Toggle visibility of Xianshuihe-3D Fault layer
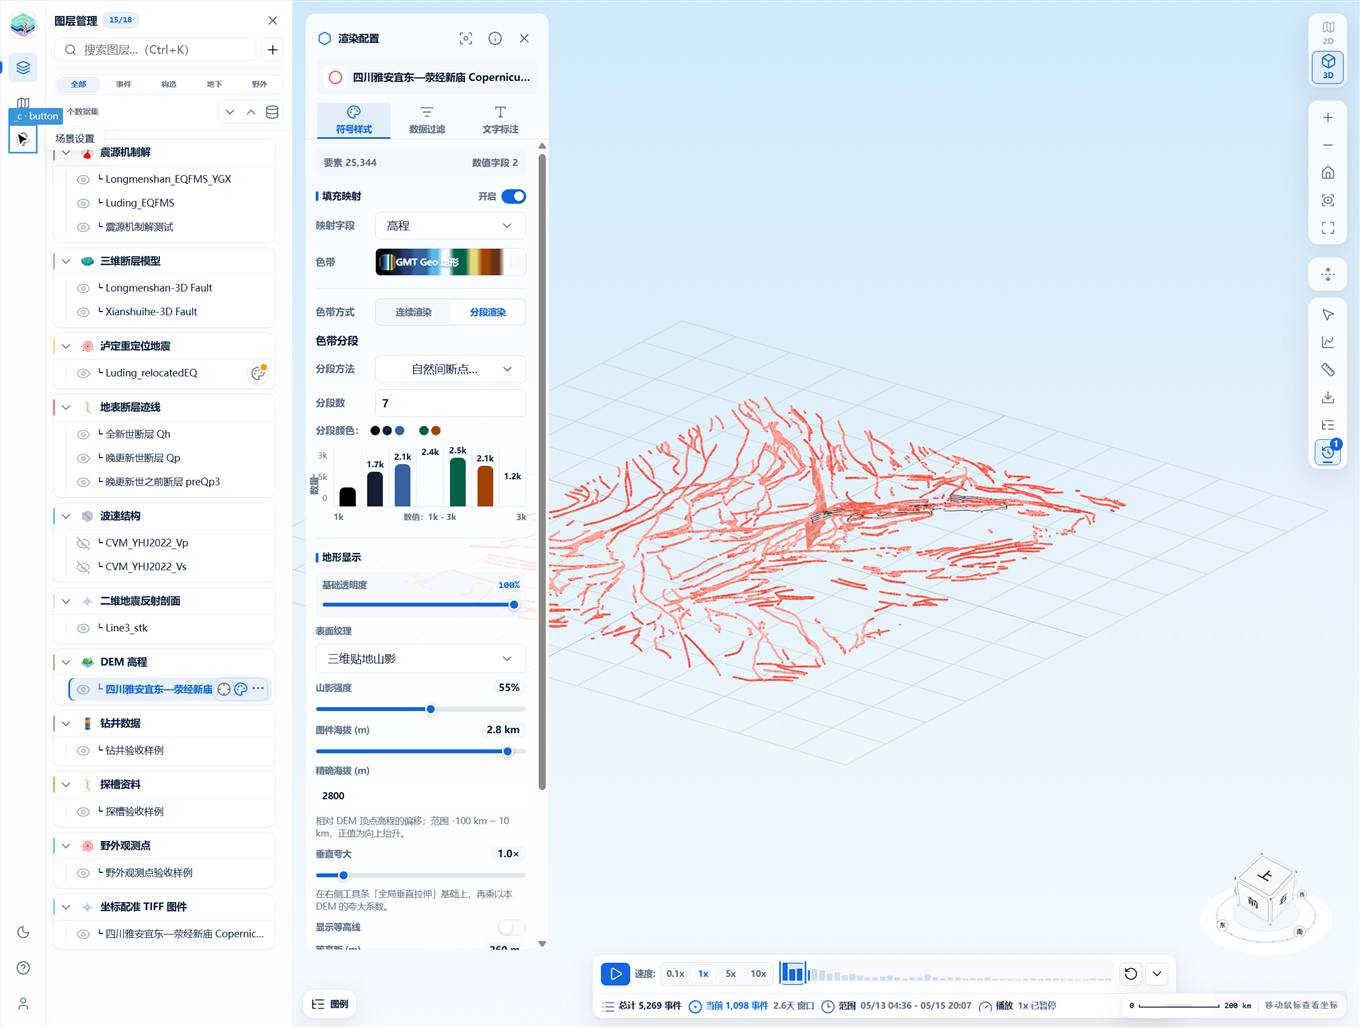This screenshot has height=1028, width=1360. pyautogui.click(x=83, y=312)
